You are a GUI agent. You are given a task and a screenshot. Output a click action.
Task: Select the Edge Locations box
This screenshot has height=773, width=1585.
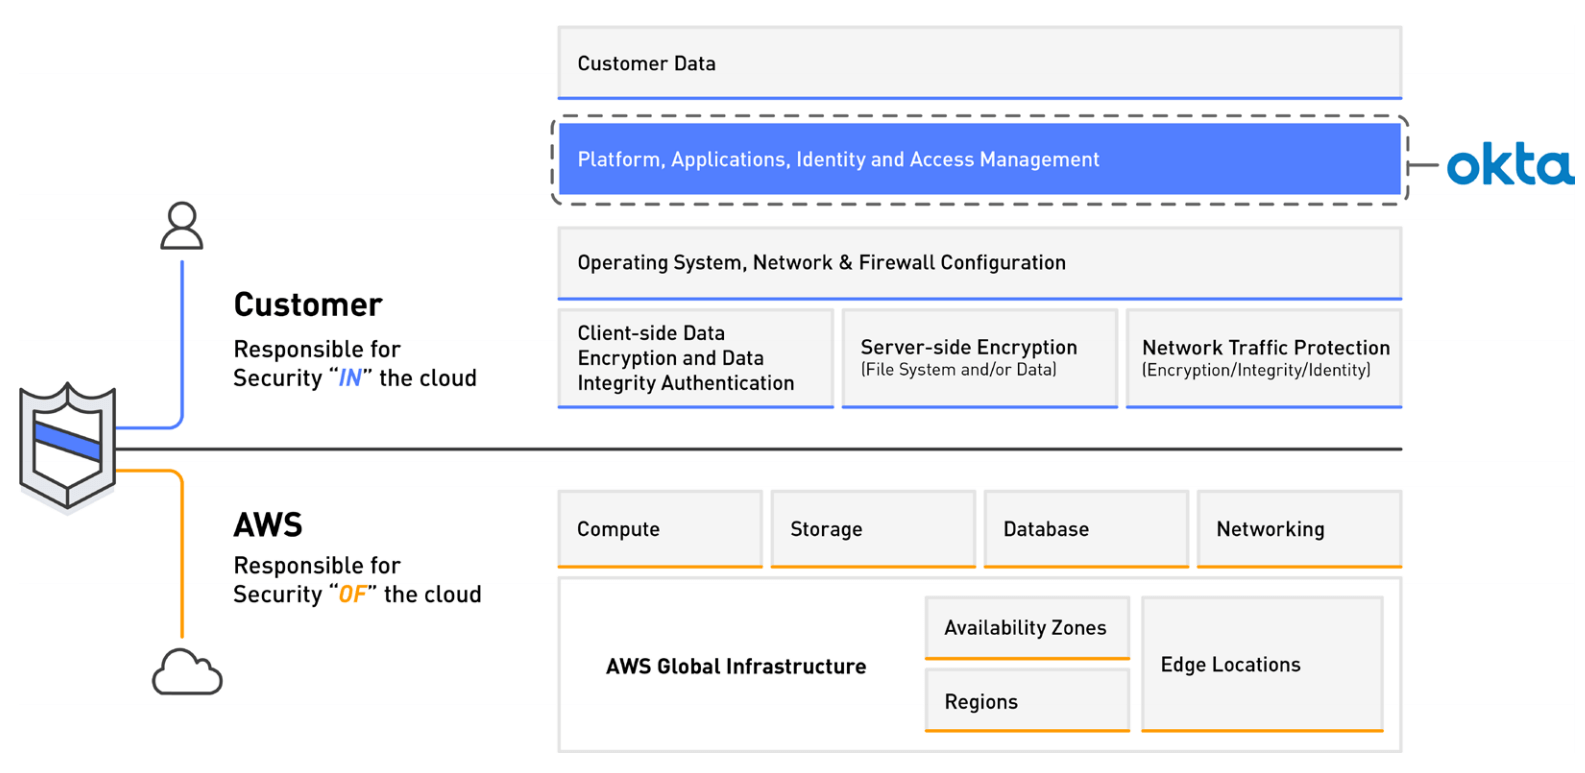pos(1262,665)
